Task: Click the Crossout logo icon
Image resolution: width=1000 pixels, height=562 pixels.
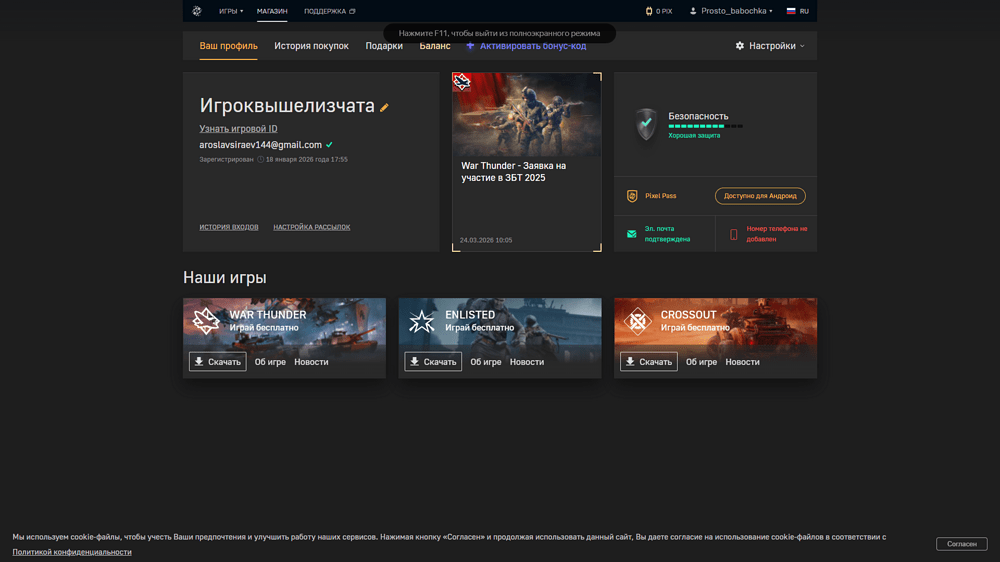Action: [x=637, y=321]
